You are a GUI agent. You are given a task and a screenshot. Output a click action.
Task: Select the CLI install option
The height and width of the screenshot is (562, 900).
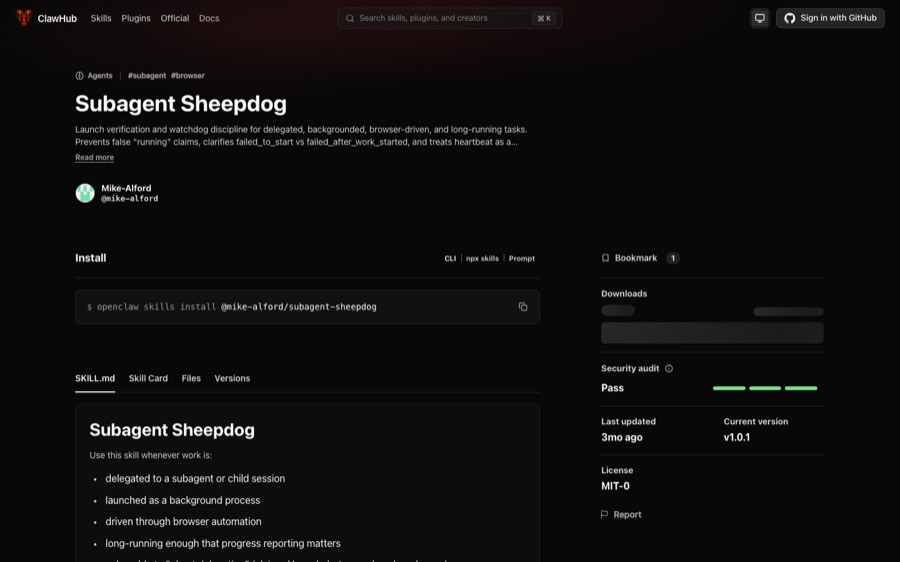click(x=450, y=258)
